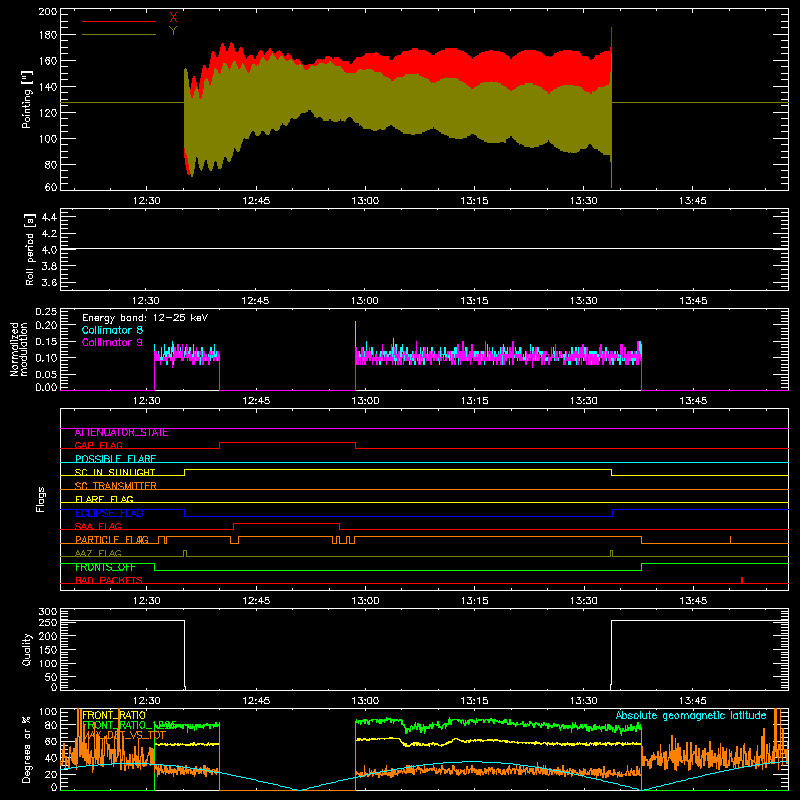Click the 4.0 value on Roll period axis
The width and height of the screenshot is (800, 800).
tap(48, 250)
